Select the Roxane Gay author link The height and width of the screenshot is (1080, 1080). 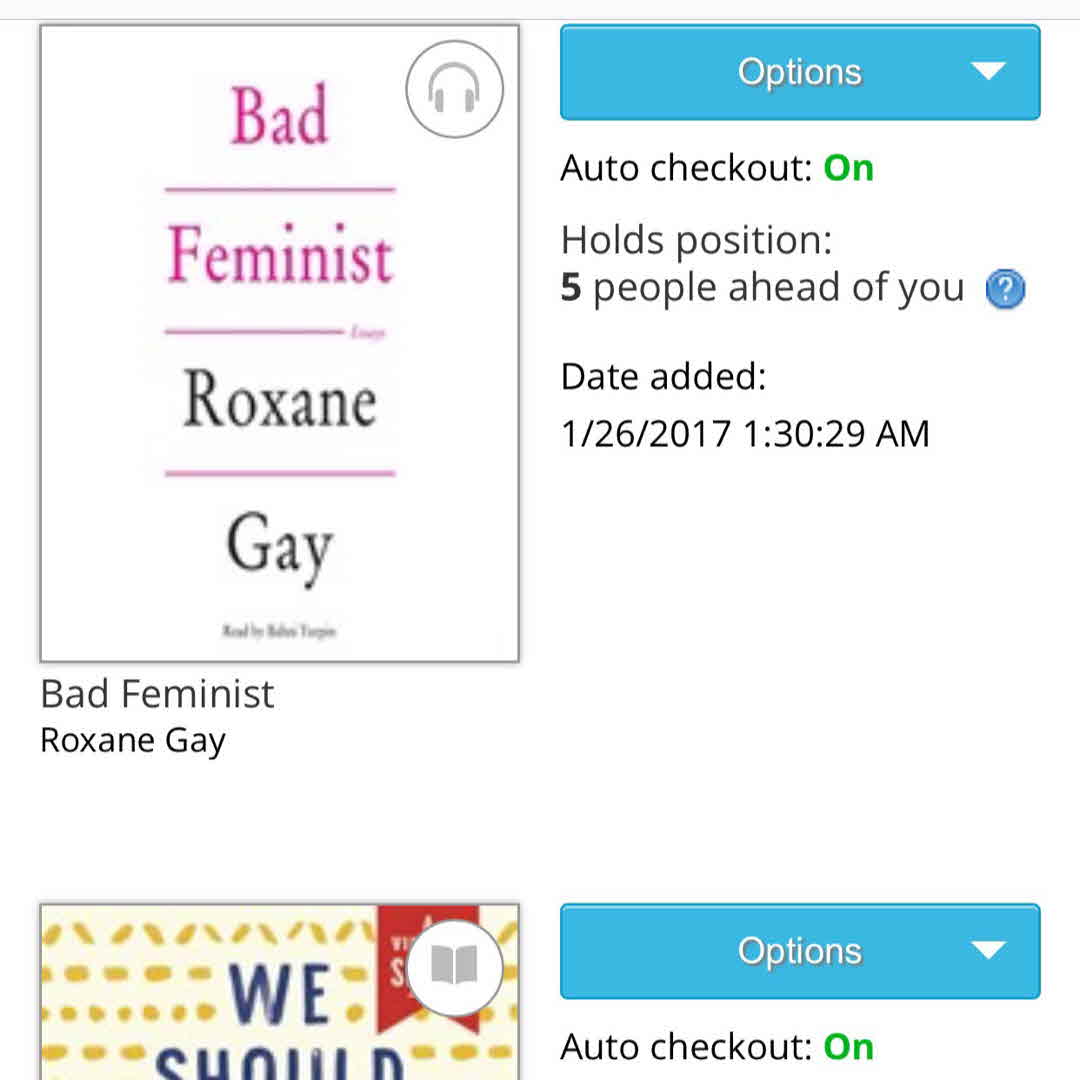[133, 741]
